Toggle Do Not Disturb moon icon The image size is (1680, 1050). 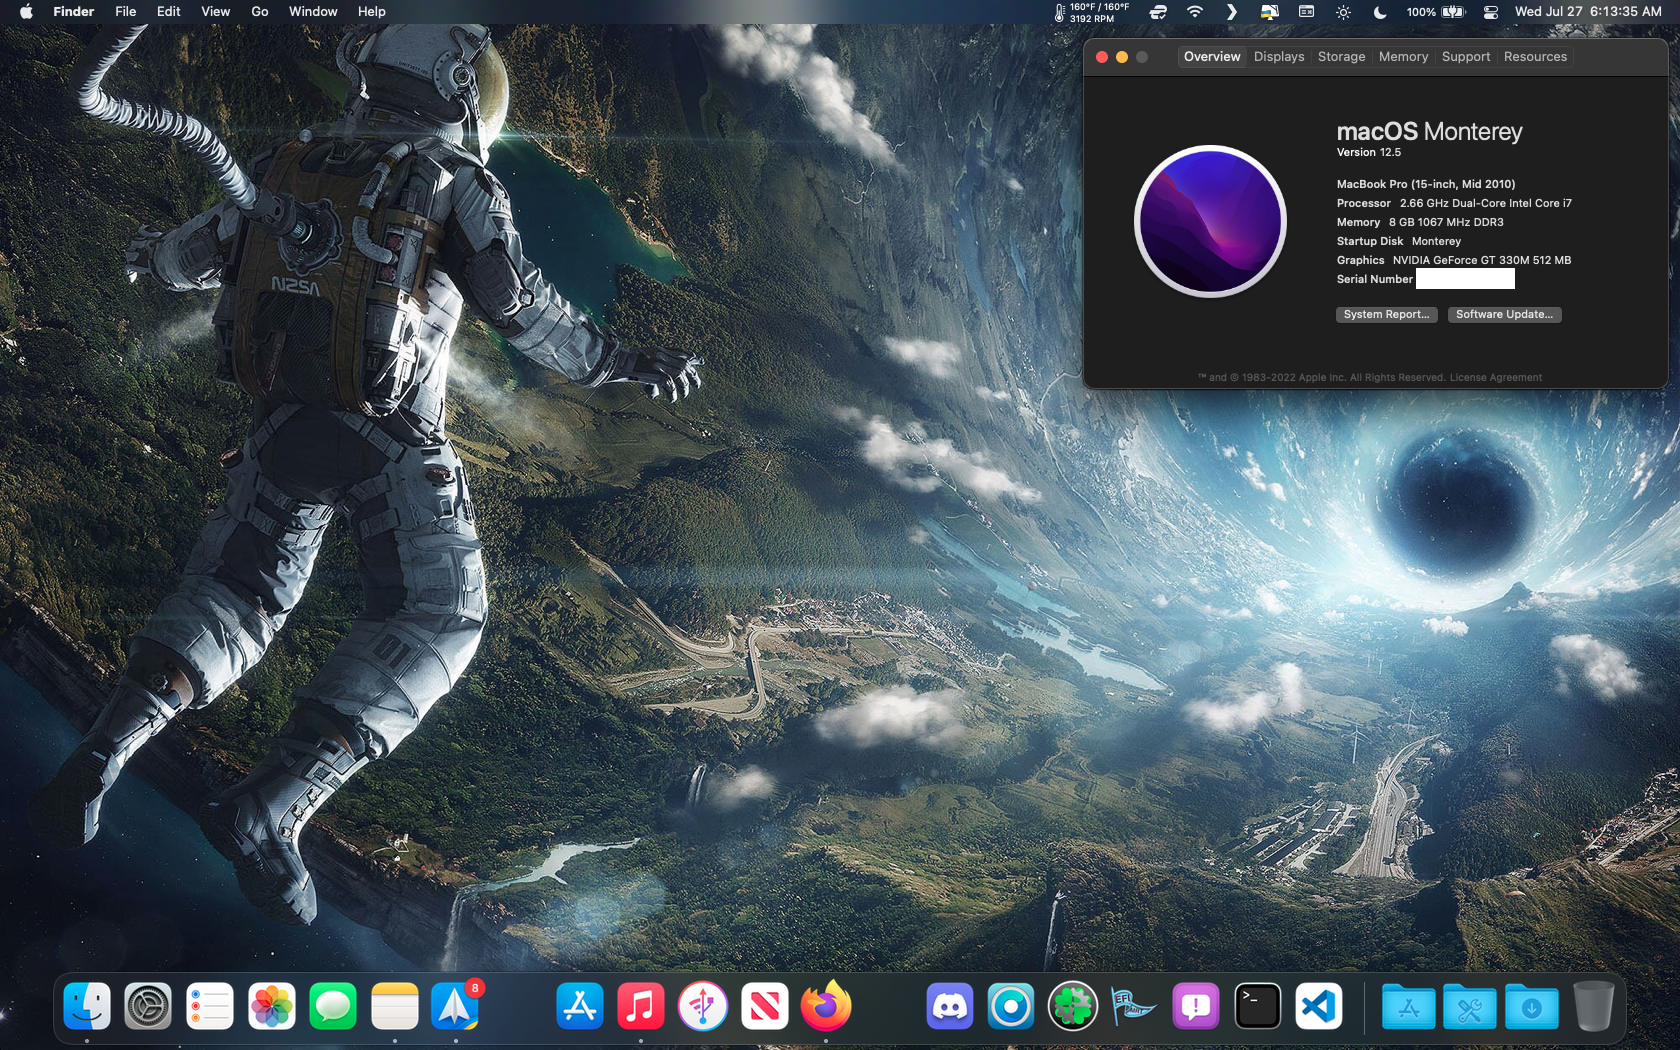1380,12
